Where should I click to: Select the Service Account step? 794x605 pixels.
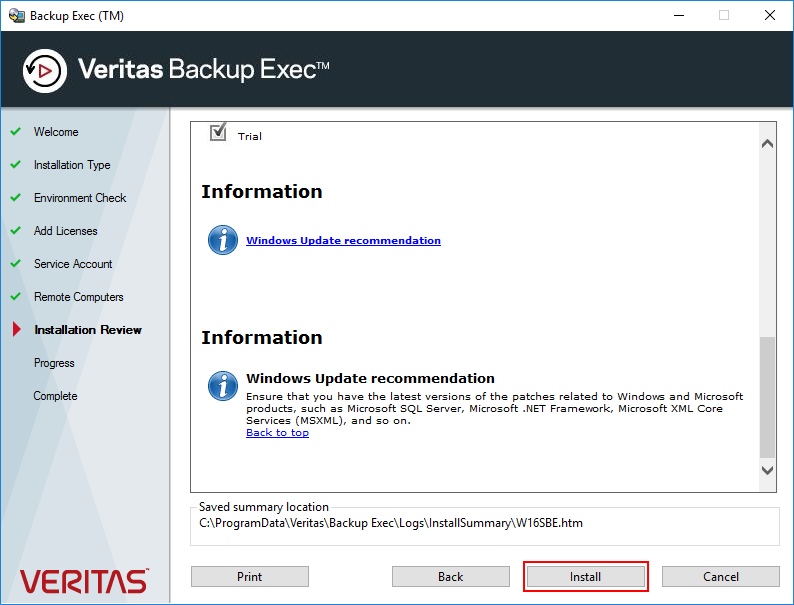73,264
